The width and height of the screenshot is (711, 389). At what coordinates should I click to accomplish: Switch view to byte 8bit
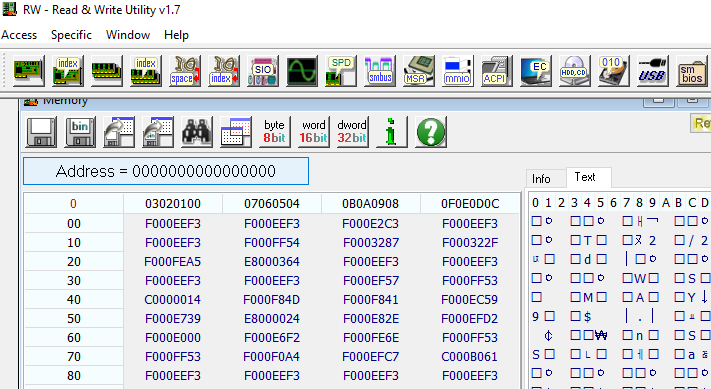click(x=274, y=132)
